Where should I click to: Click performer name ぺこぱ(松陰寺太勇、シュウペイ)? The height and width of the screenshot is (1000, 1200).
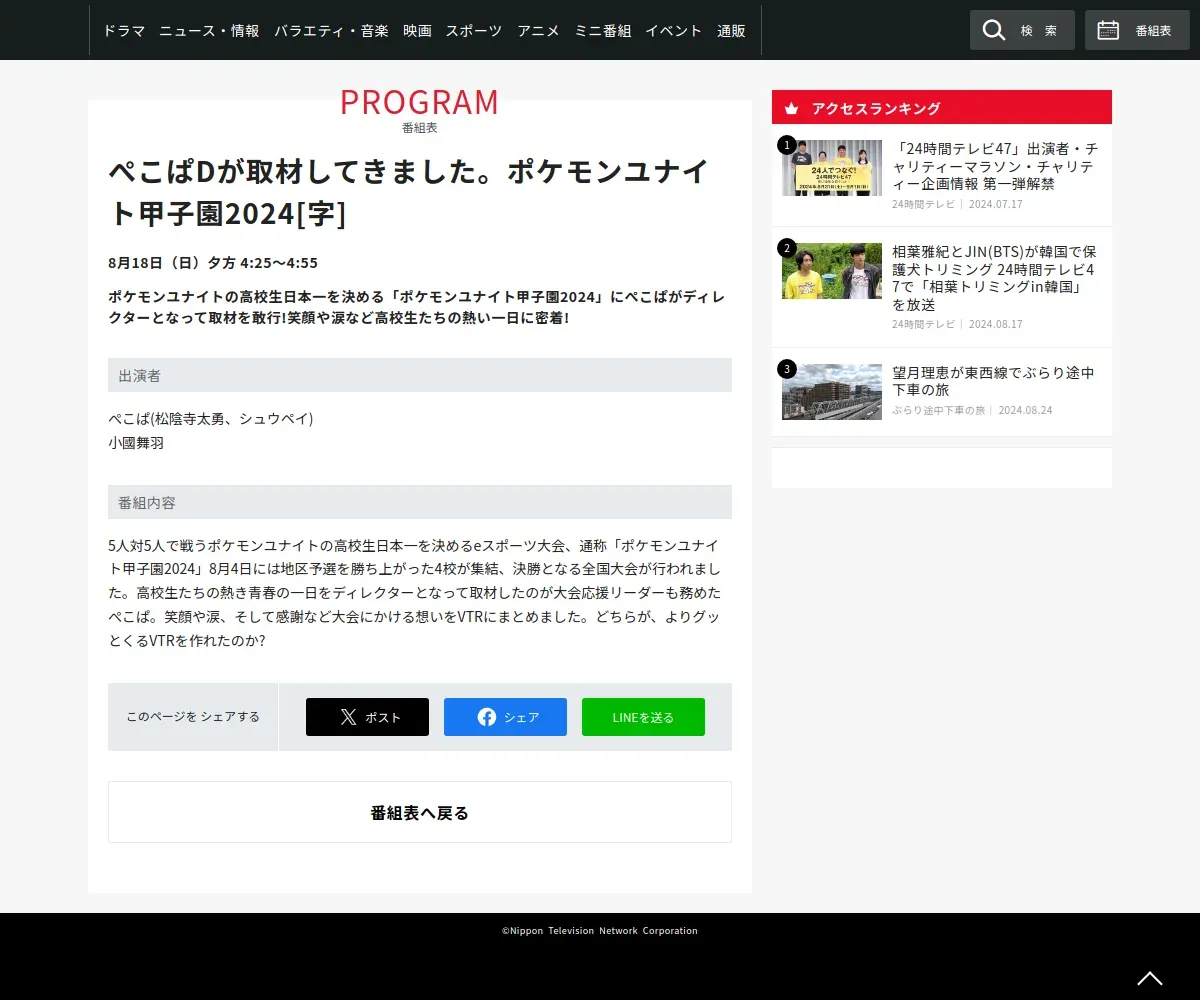pos(211,418)
